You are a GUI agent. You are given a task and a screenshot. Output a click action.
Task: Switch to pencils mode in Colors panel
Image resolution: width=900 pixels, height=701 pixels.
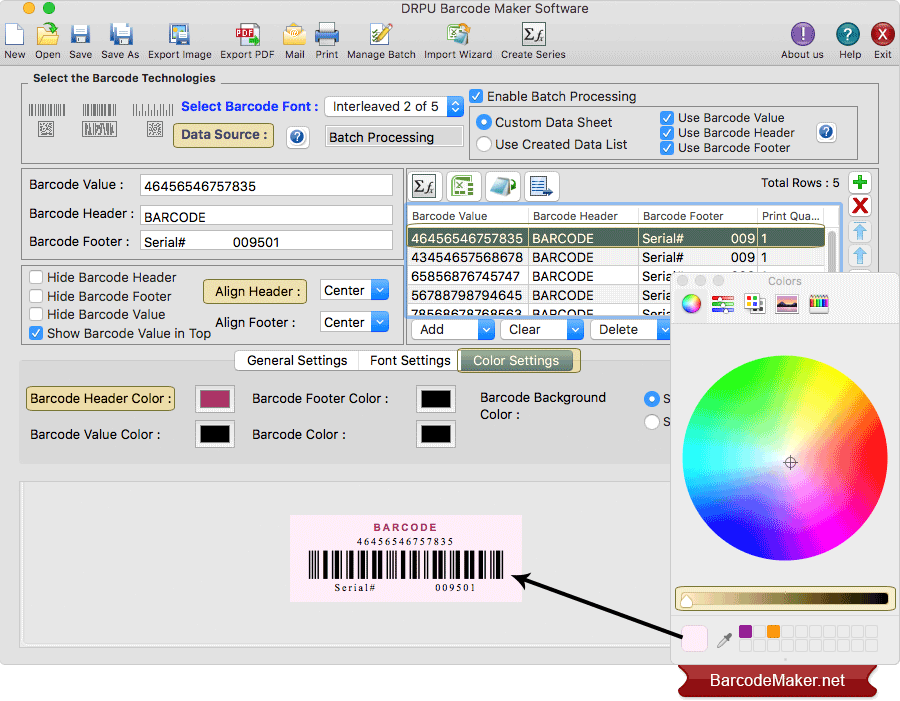coord(818,303)
